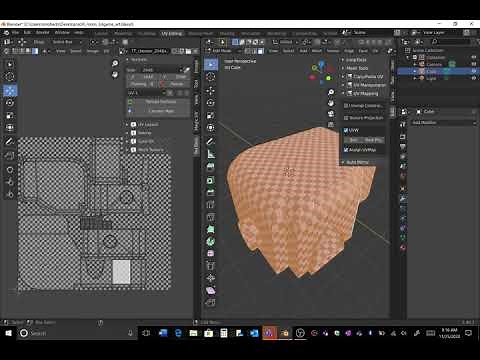
Task: Open the Modifiers tab in the Properties editor
Action: (x=403, y=199)
